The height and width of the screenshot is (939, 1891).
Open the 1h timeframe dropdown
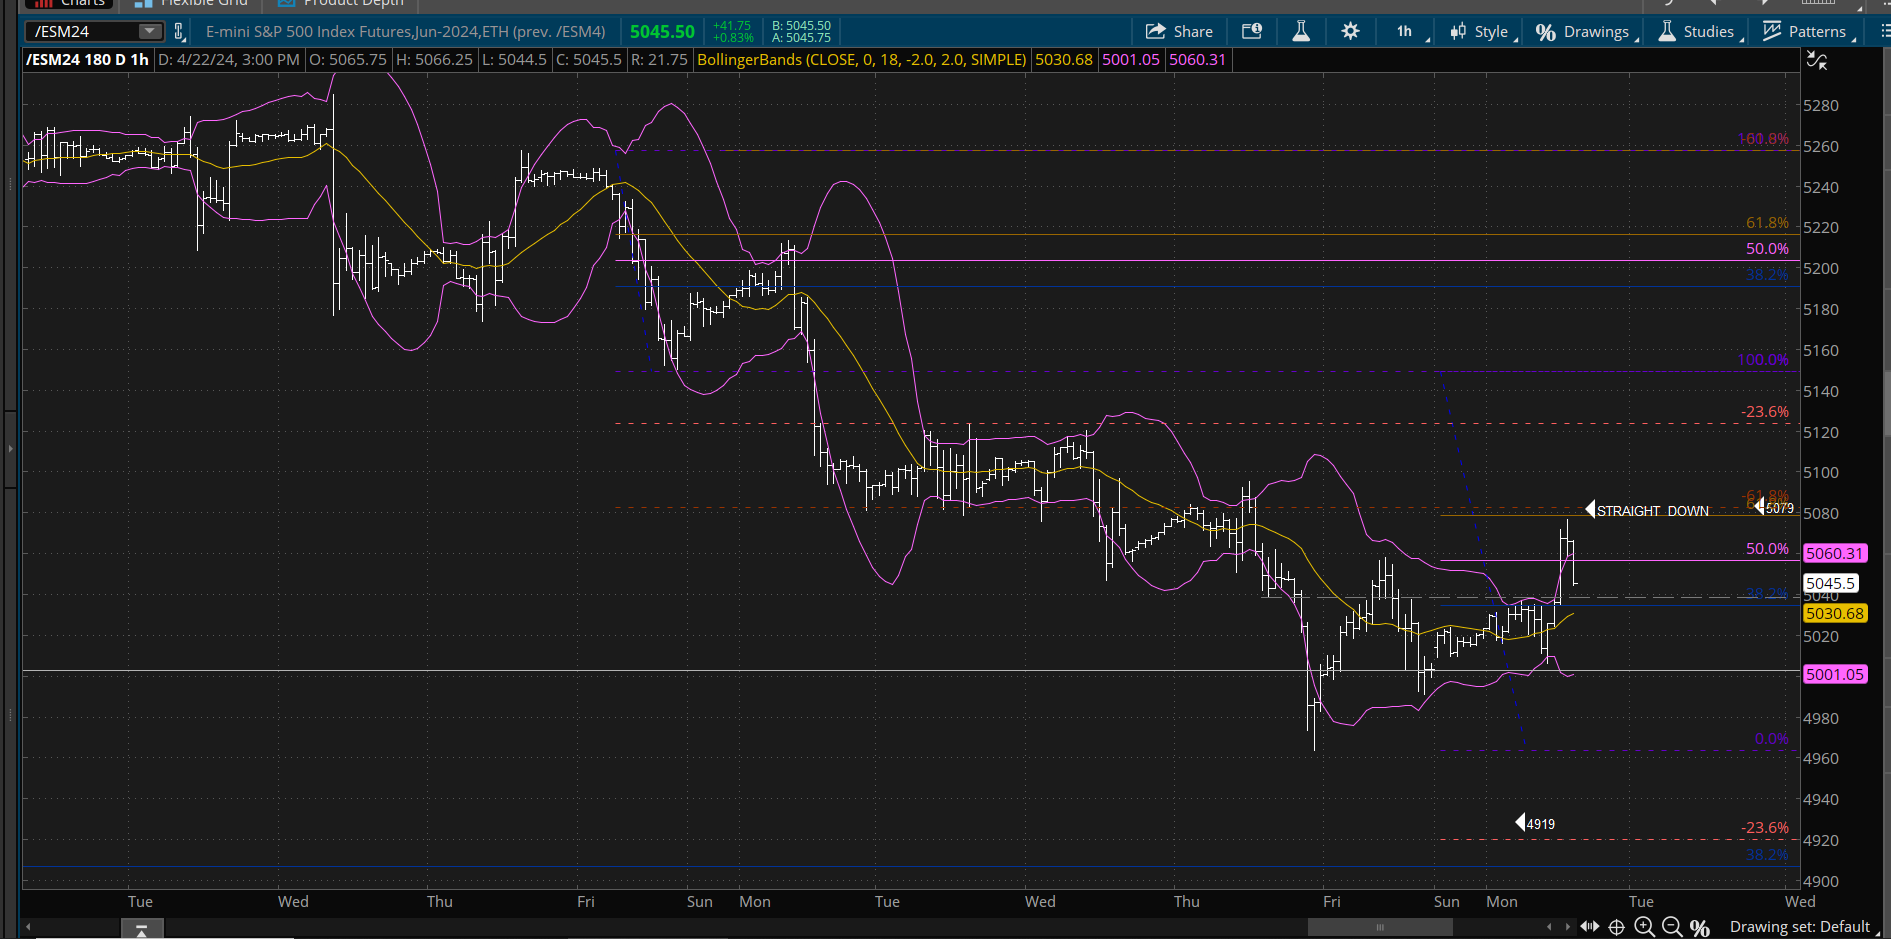(1404, 31)
